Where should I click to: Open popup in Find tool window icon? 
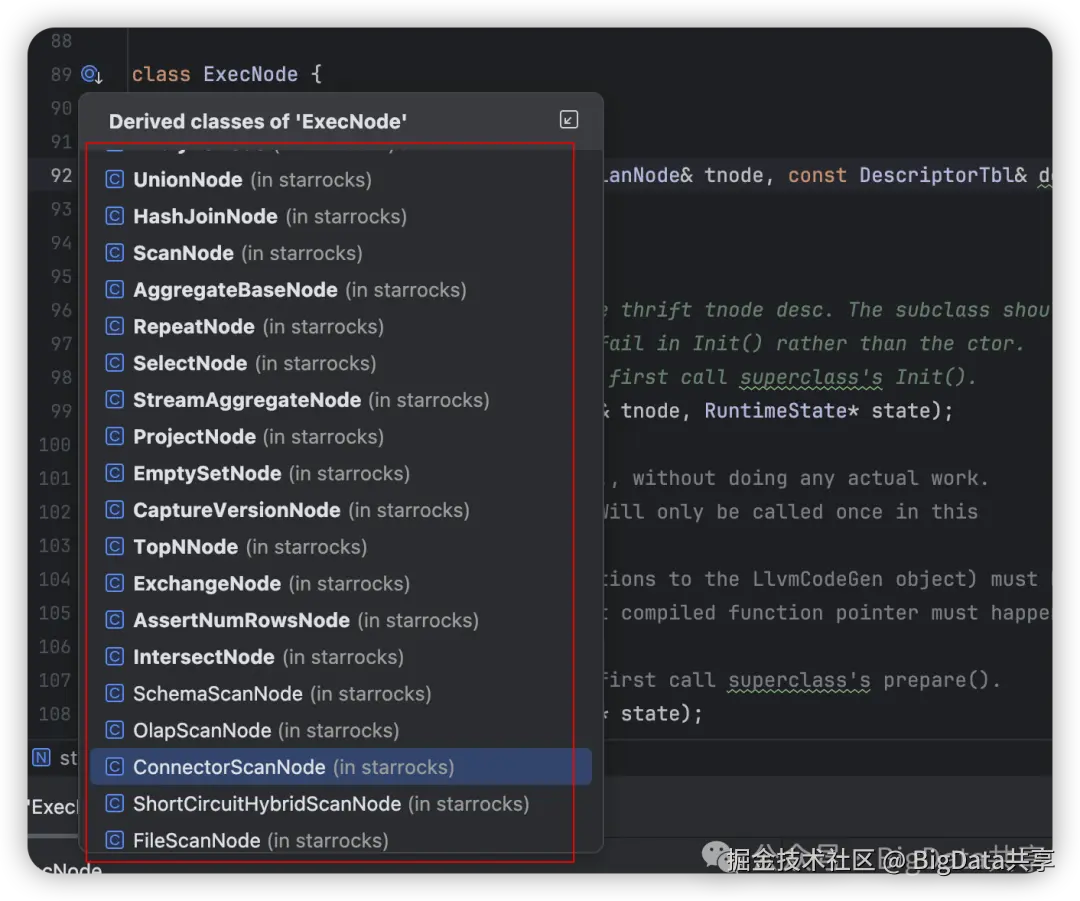(568, 120)
